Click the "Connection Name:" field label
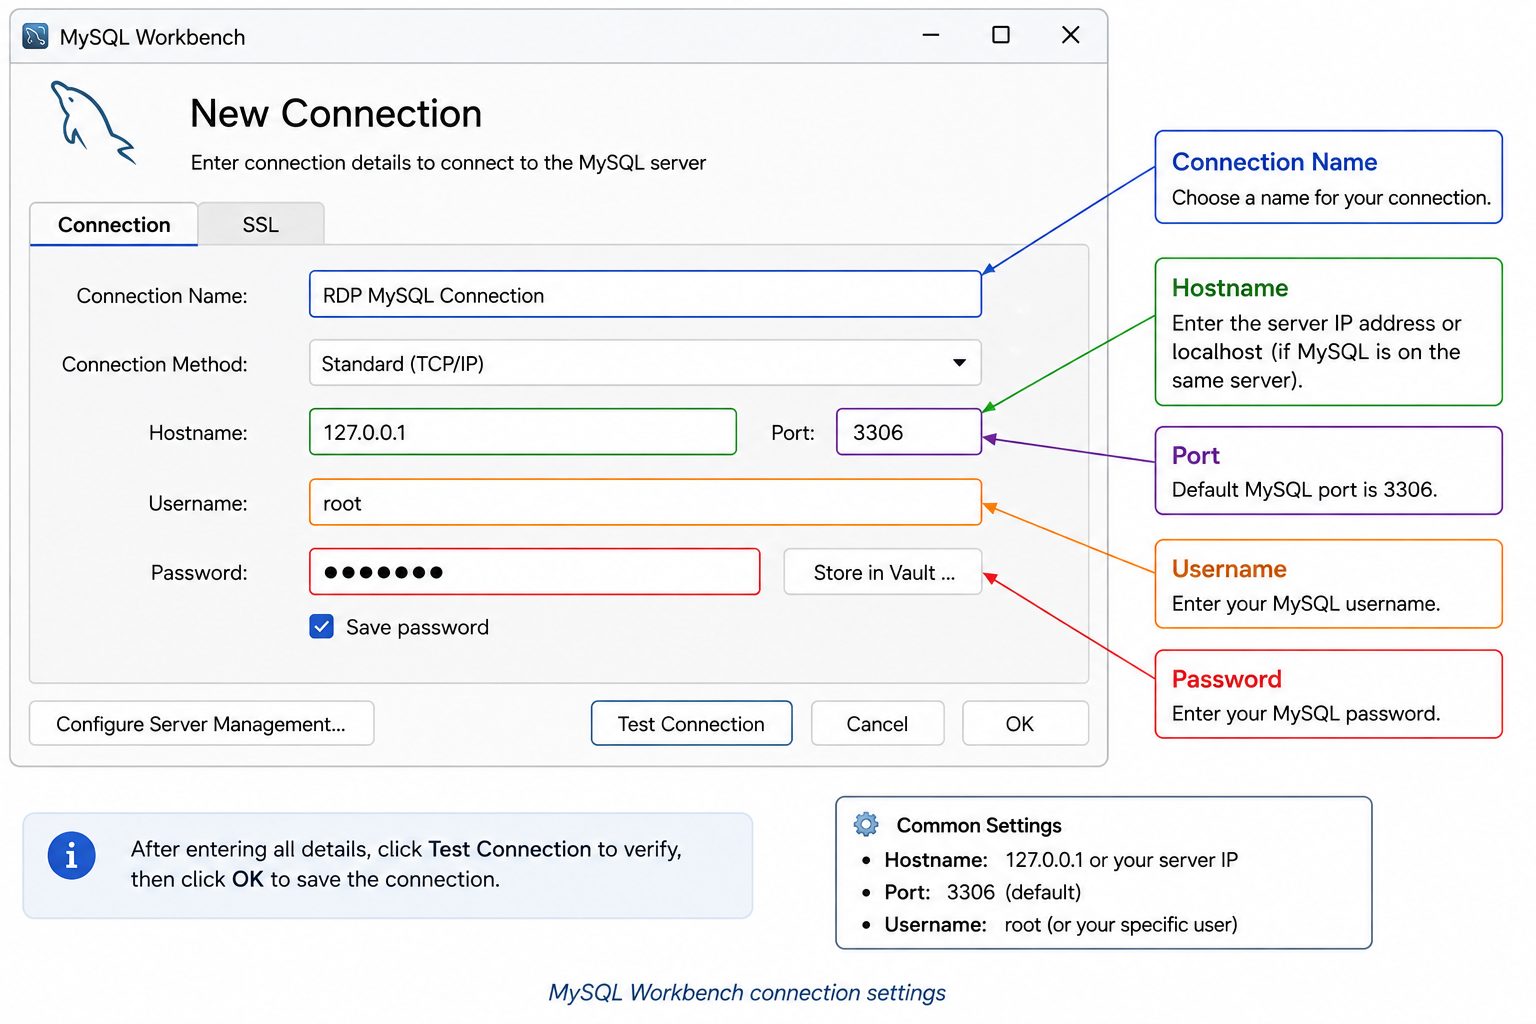 click(x=162, y=296)
